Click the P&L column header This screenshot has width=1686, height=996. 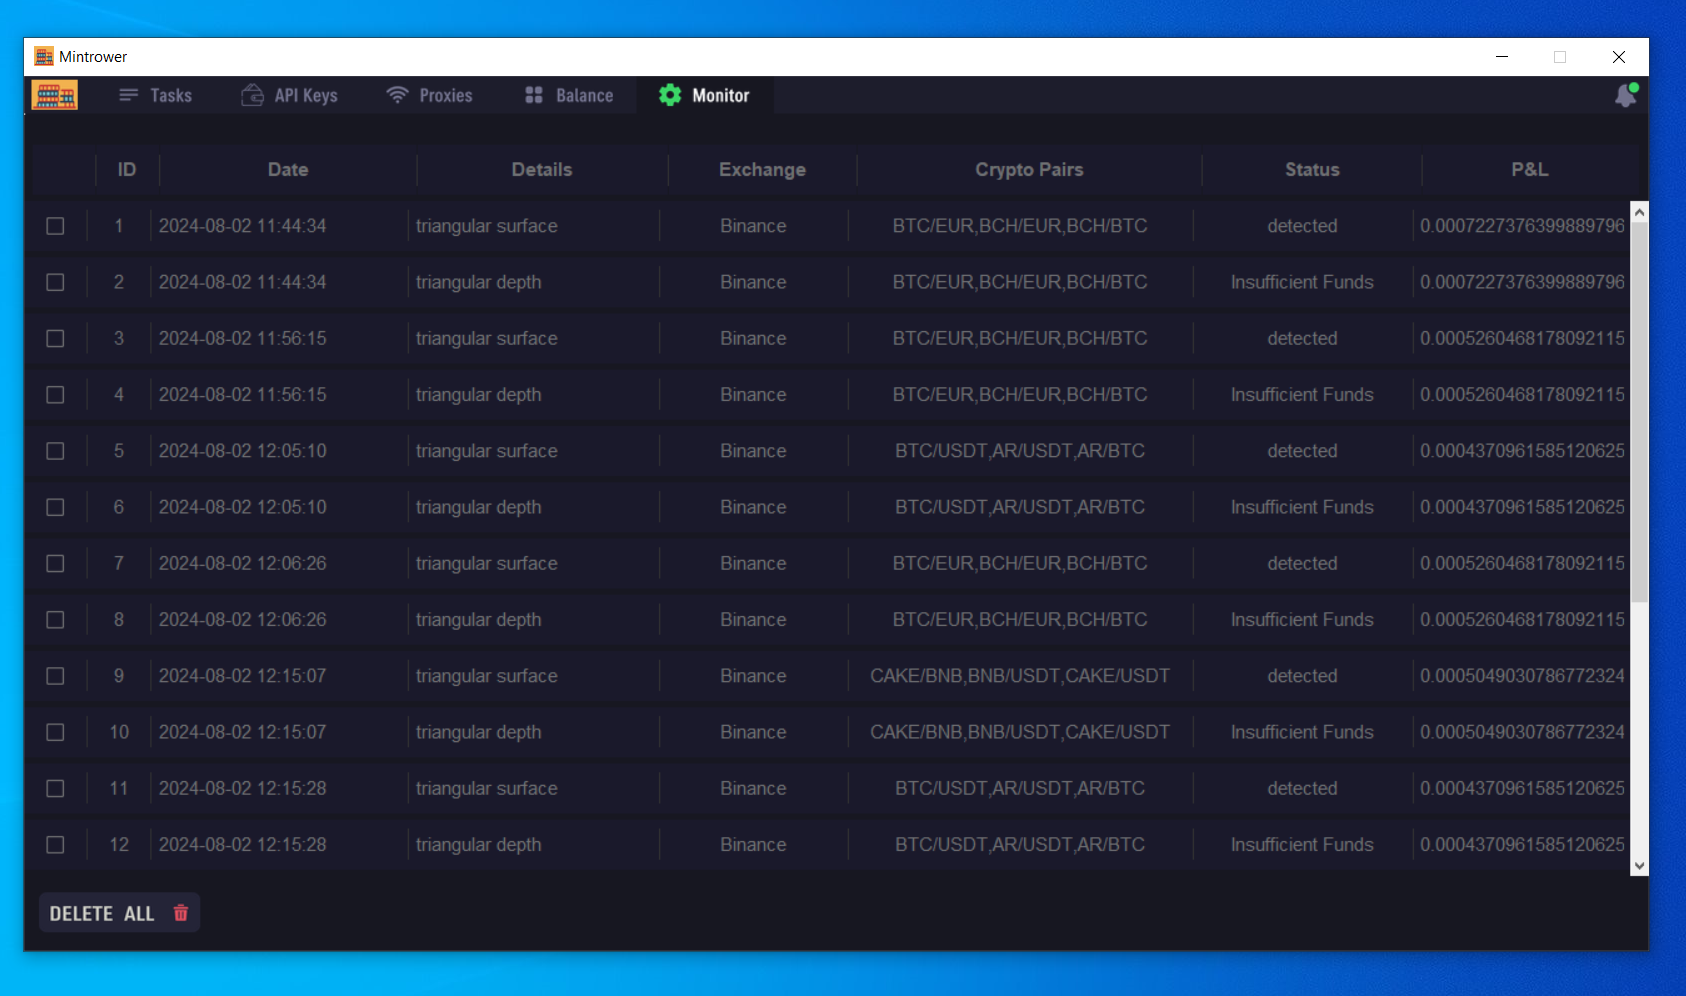[x=1529, y=169]
